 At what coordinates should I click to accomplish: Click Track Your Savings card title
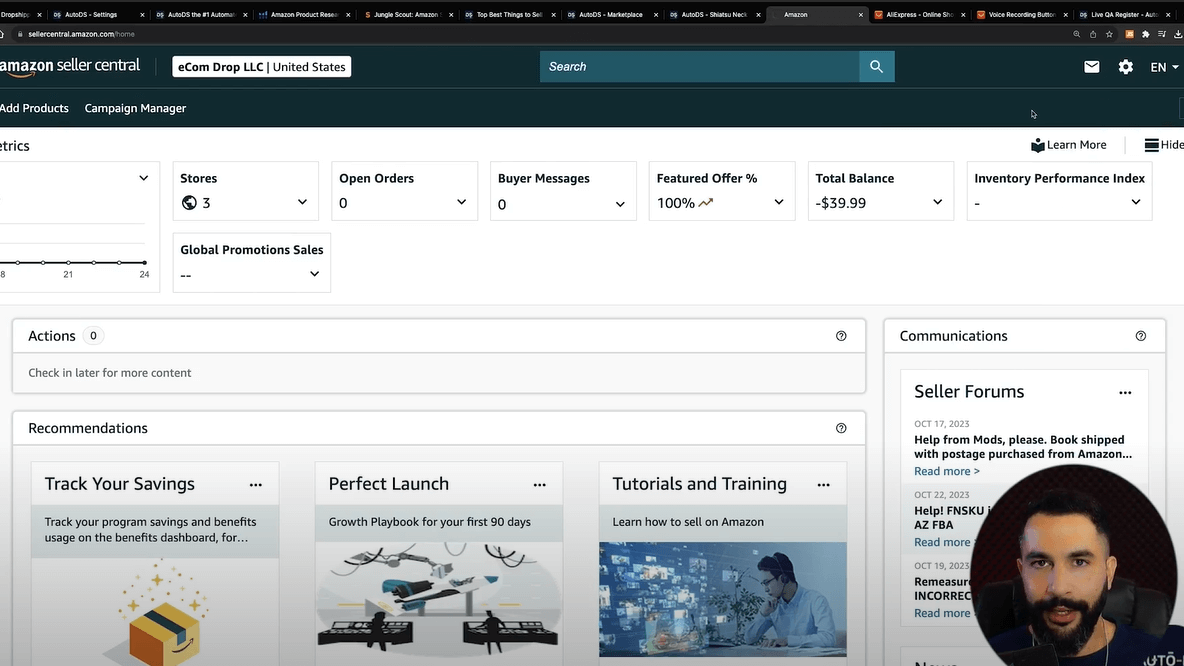119,483
